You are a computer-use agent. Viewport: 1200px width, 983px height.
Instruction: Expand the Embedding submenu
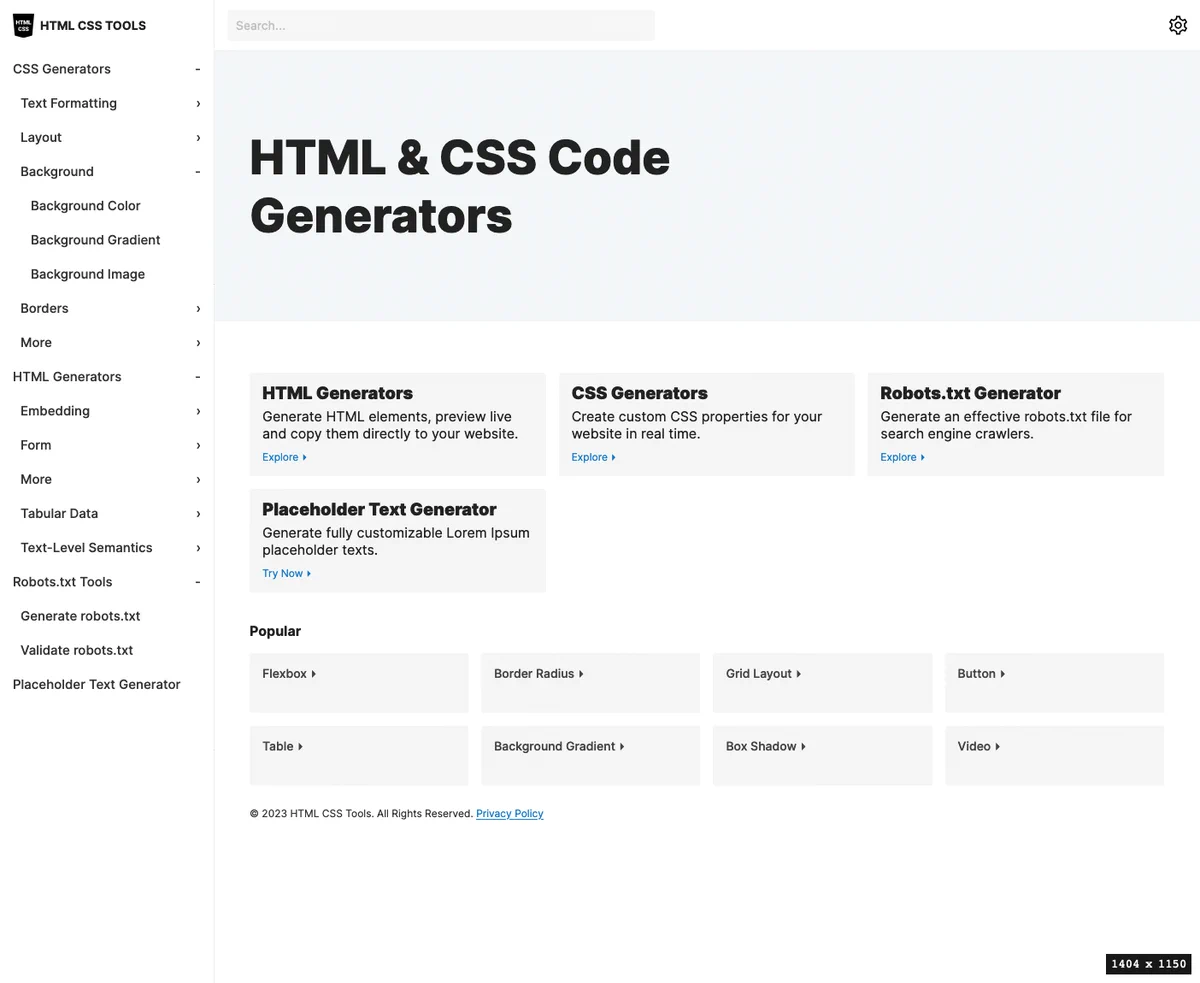tap(198, 411)
